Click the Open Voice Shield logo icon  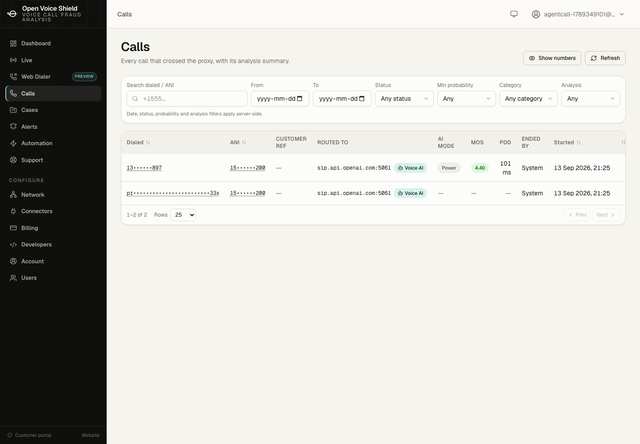[x=12, y=14]
